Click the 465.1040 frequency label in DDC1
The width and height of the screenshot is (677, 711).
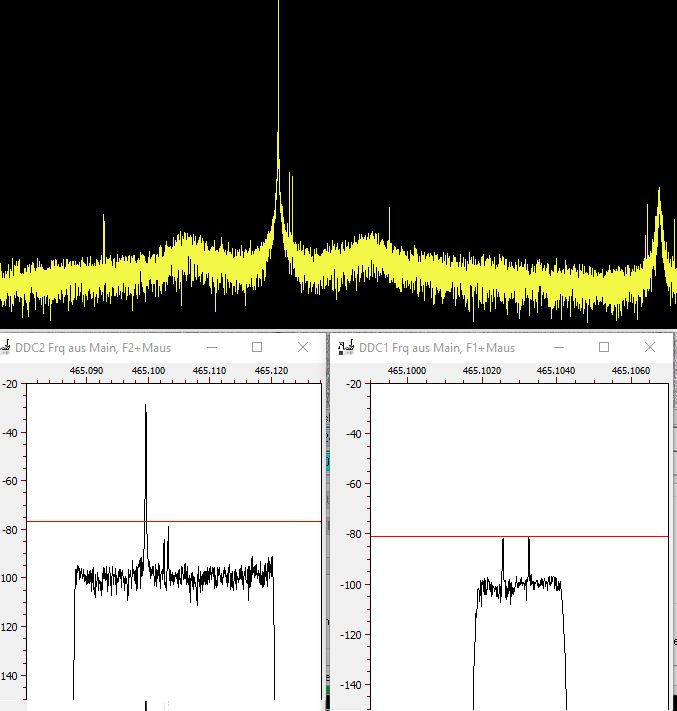coord(556,370)
